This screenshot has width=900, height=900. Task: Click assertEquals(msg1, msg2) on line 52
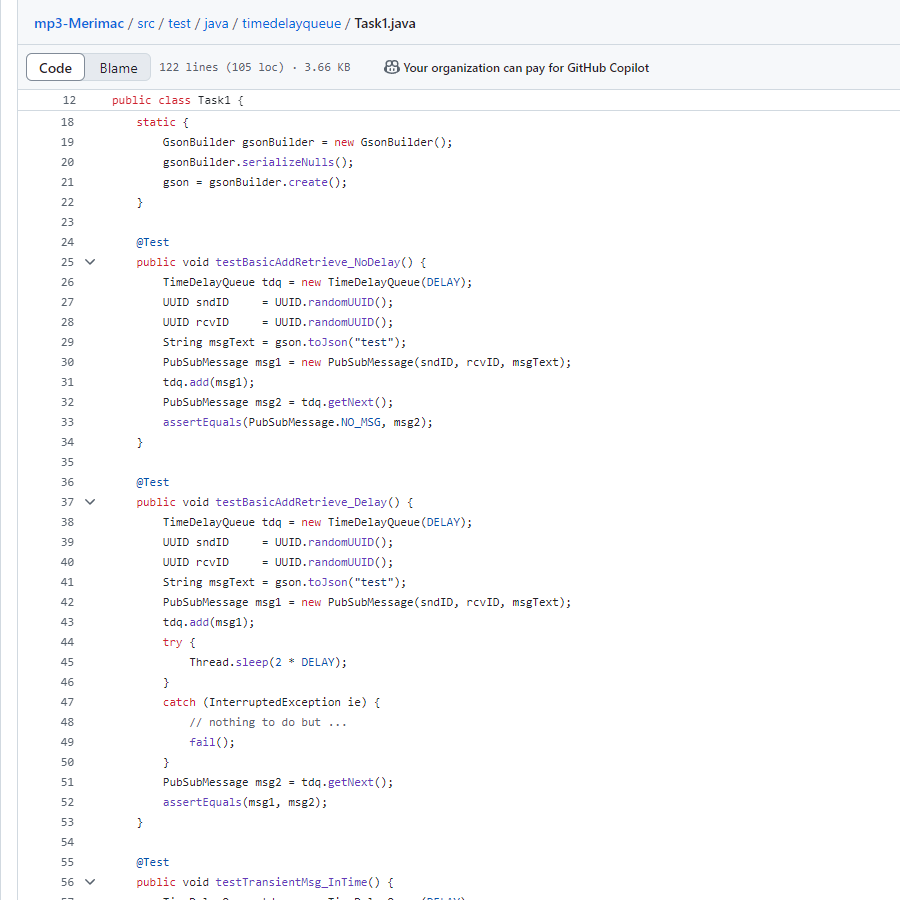pyautogui.click(x=245, y=802)
